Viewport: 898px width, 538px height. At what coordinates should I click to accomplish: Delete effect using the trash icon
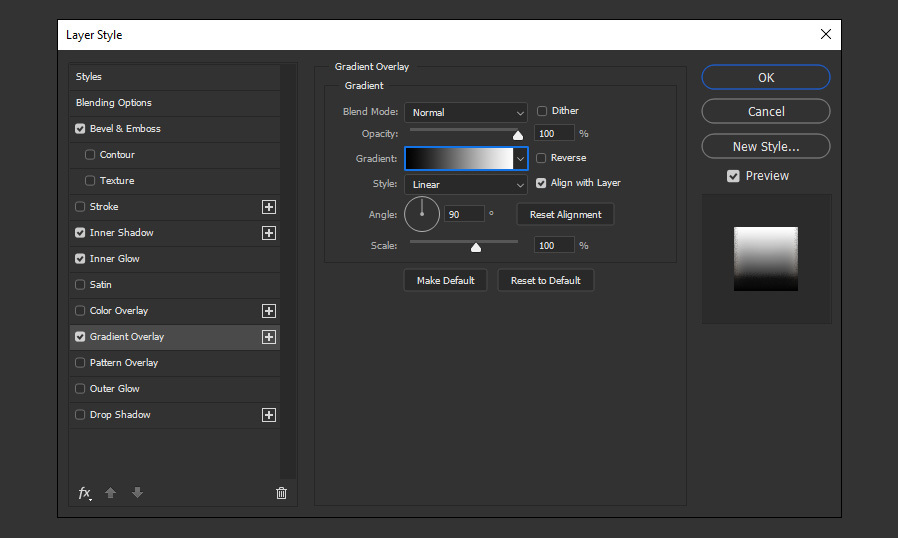click(281, 493)
